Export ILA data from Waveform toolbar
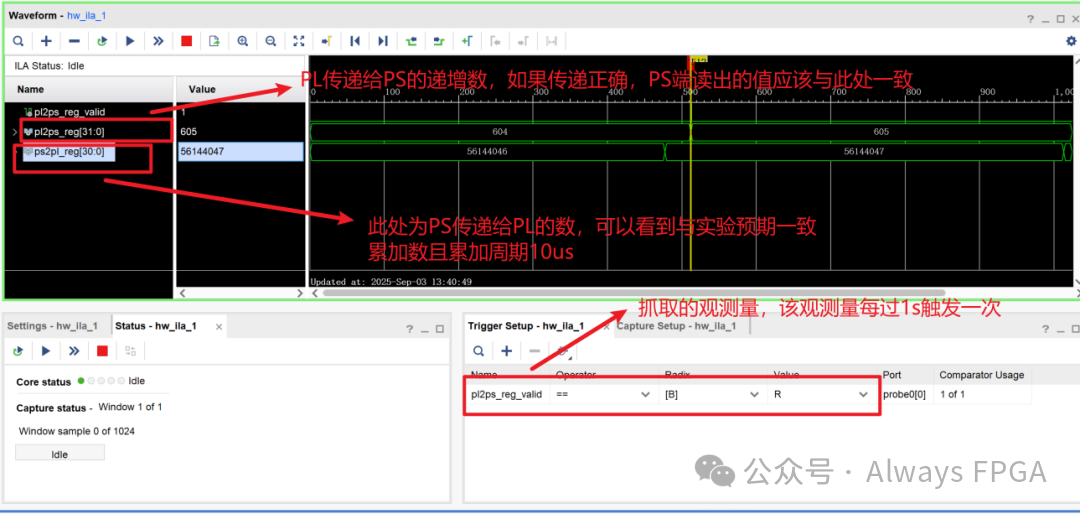 (x=214, y=41)
